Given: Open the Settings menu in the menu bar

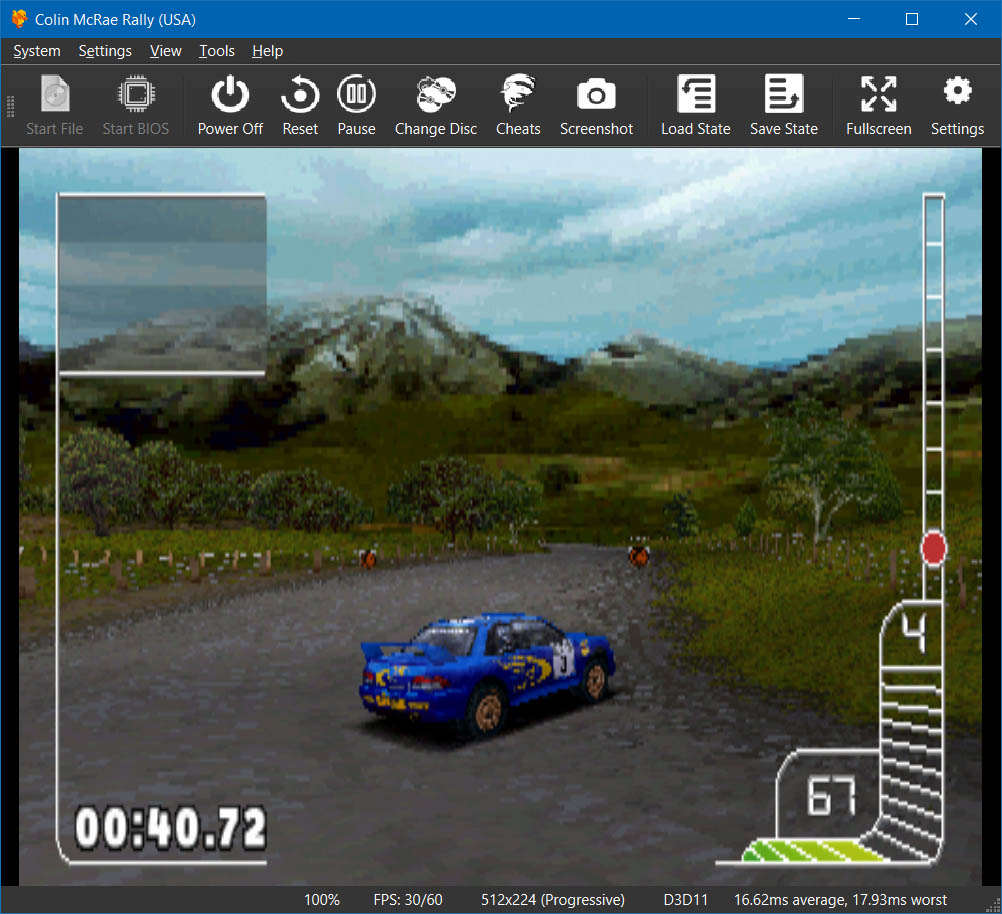Looking at the screenshot, I should 105,51.
